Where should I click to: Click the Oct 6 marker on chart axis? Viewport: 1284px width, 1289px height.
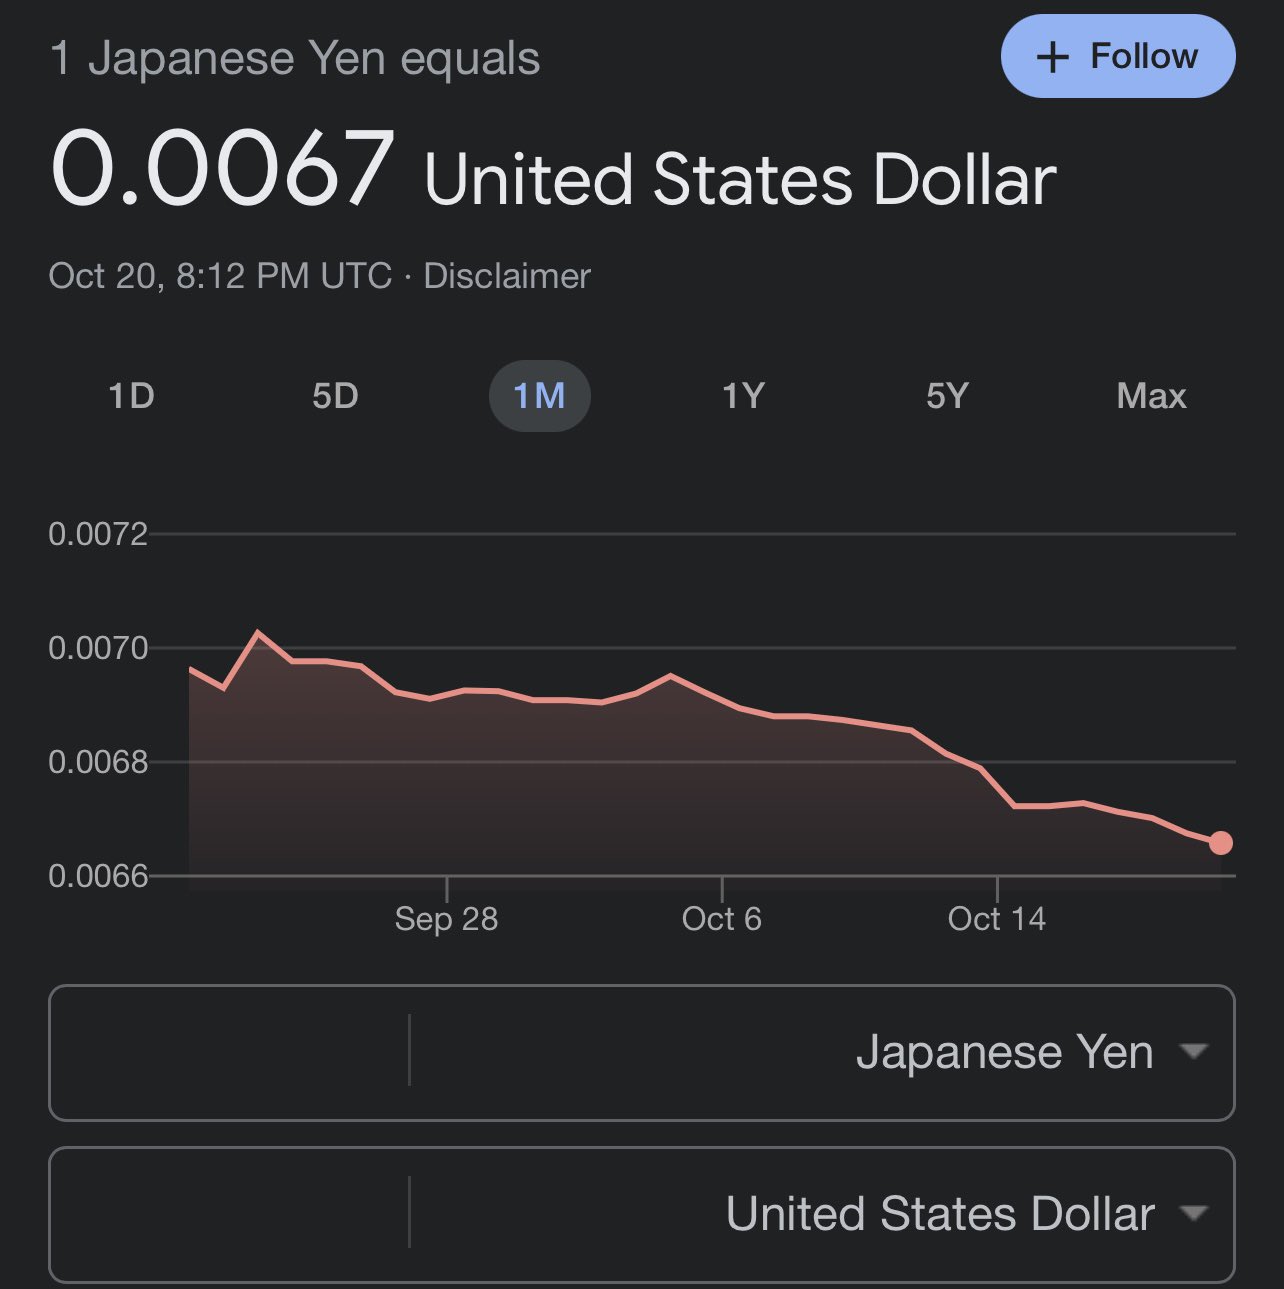[x=722, y=918]
